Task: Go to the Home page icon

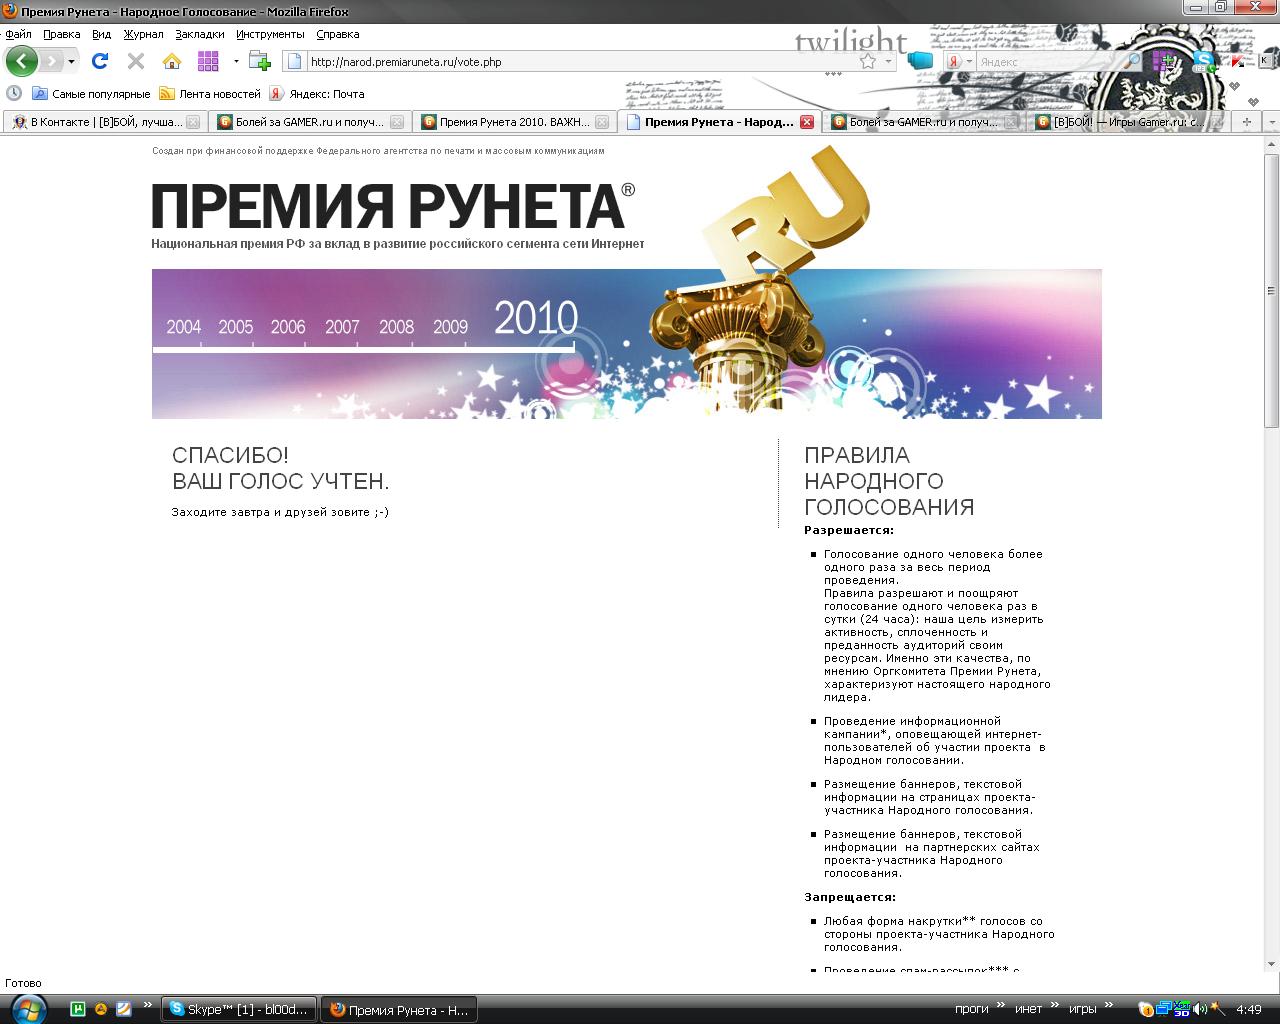Action: (172, 61)
